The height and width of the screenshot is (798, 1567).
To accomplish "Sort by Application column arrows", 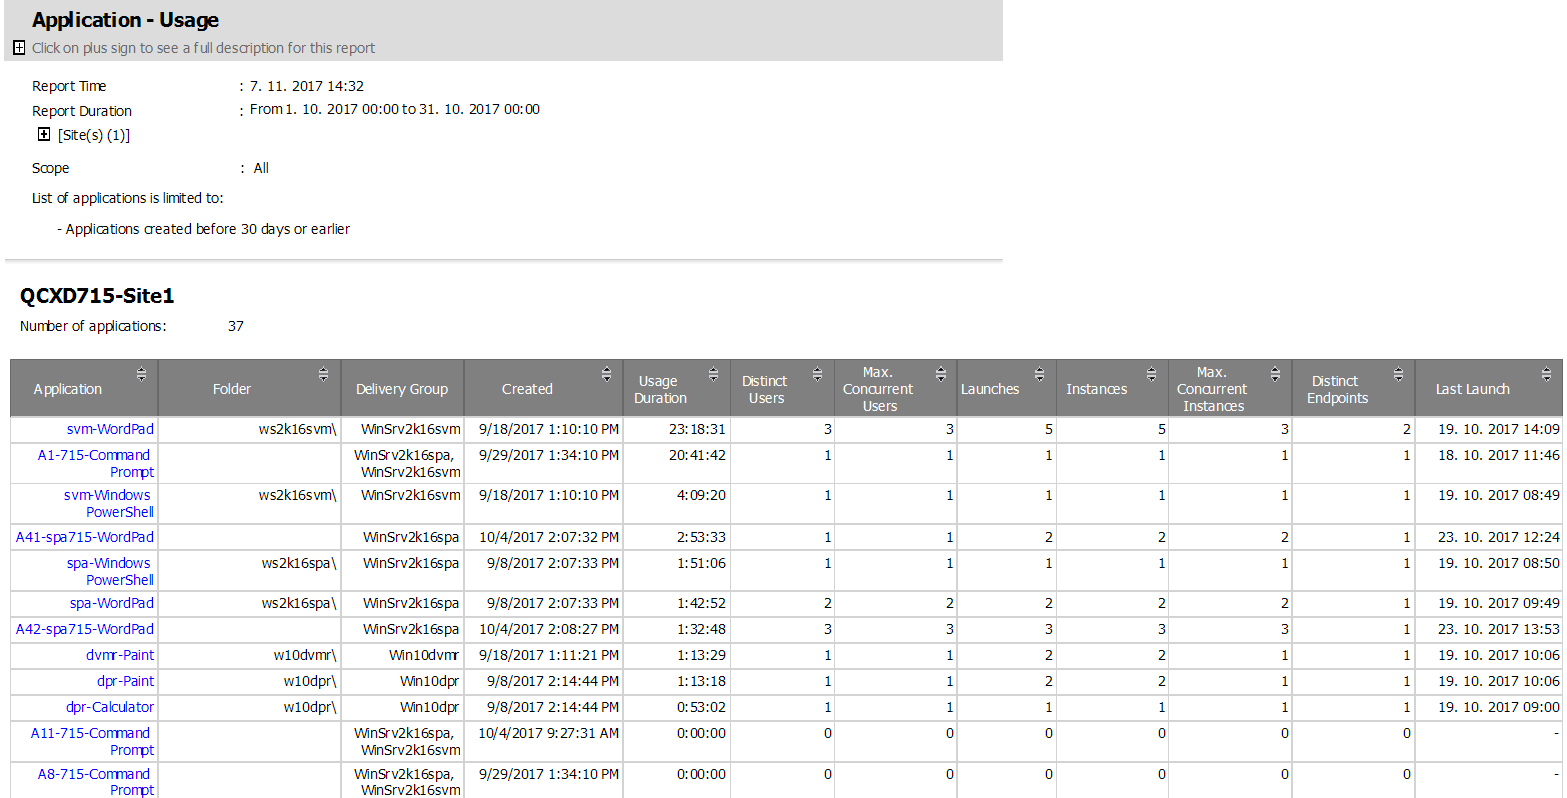I will tap(141, 374).
